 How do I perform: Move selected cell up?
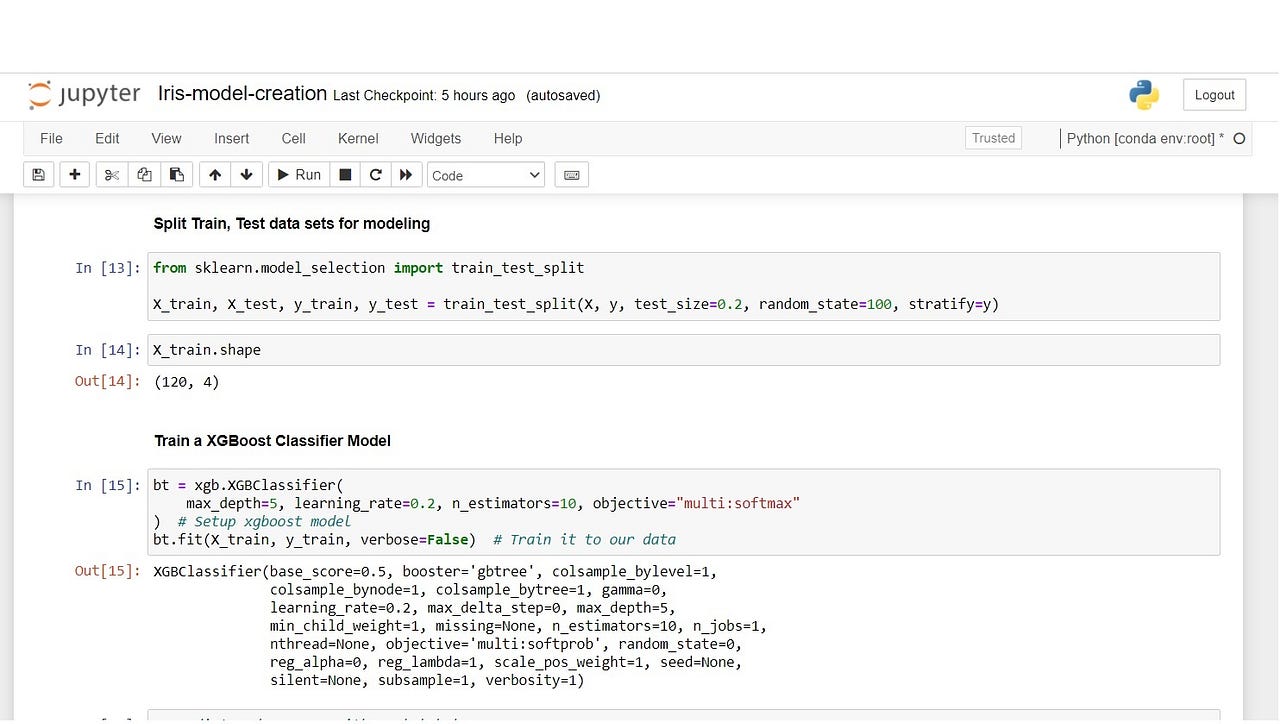pos(214,174)
